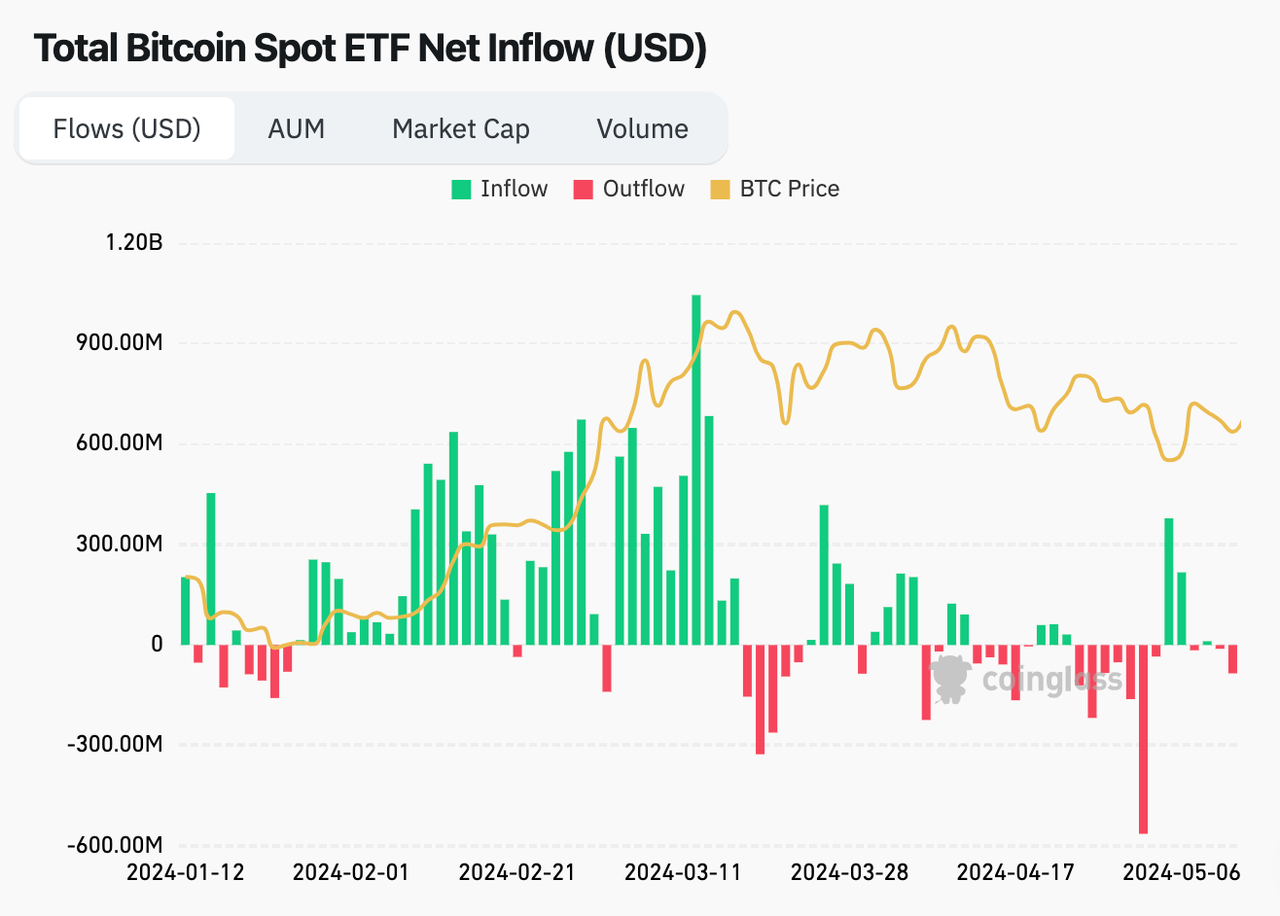Image resolution: width=1280 pixels, height=916 pixels.
Task: Toggle the Inflow series in legend
Action: [x=500, y=189]
